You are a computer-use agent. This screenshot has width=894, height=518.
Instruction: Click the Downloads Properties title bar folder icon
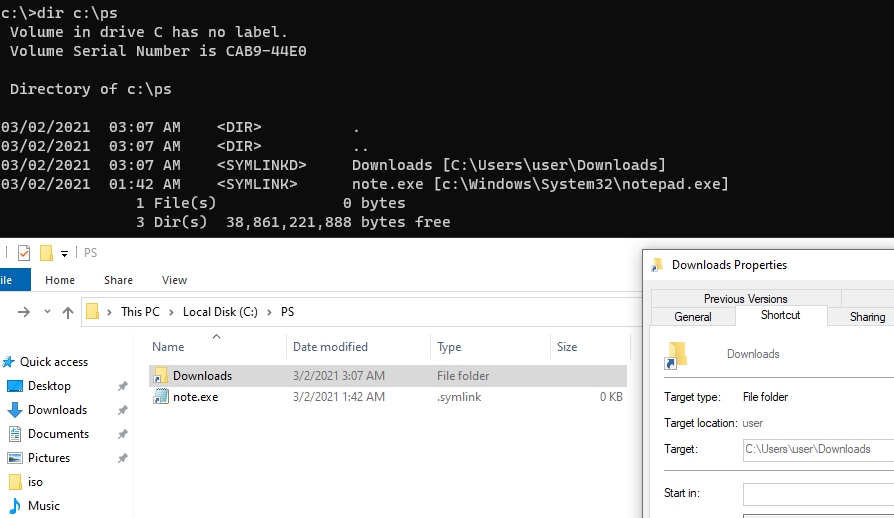[657, 264]
